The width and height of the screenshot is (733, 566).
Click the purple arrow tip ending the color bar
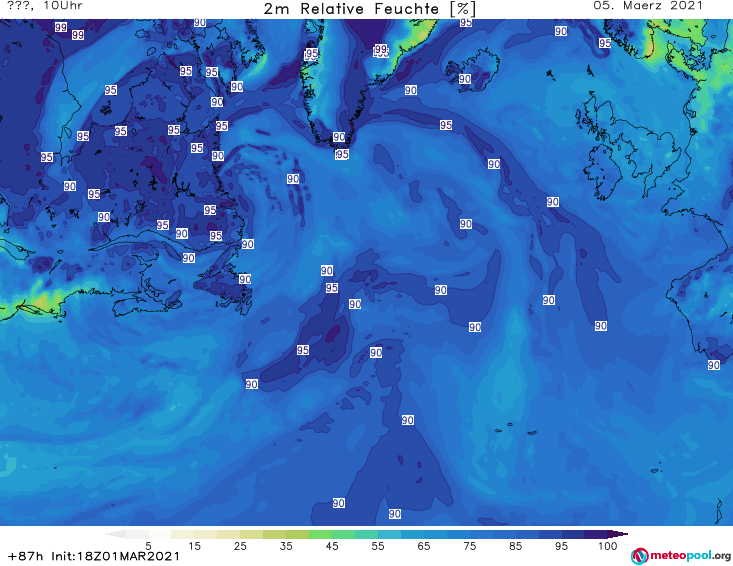[618, 534]
